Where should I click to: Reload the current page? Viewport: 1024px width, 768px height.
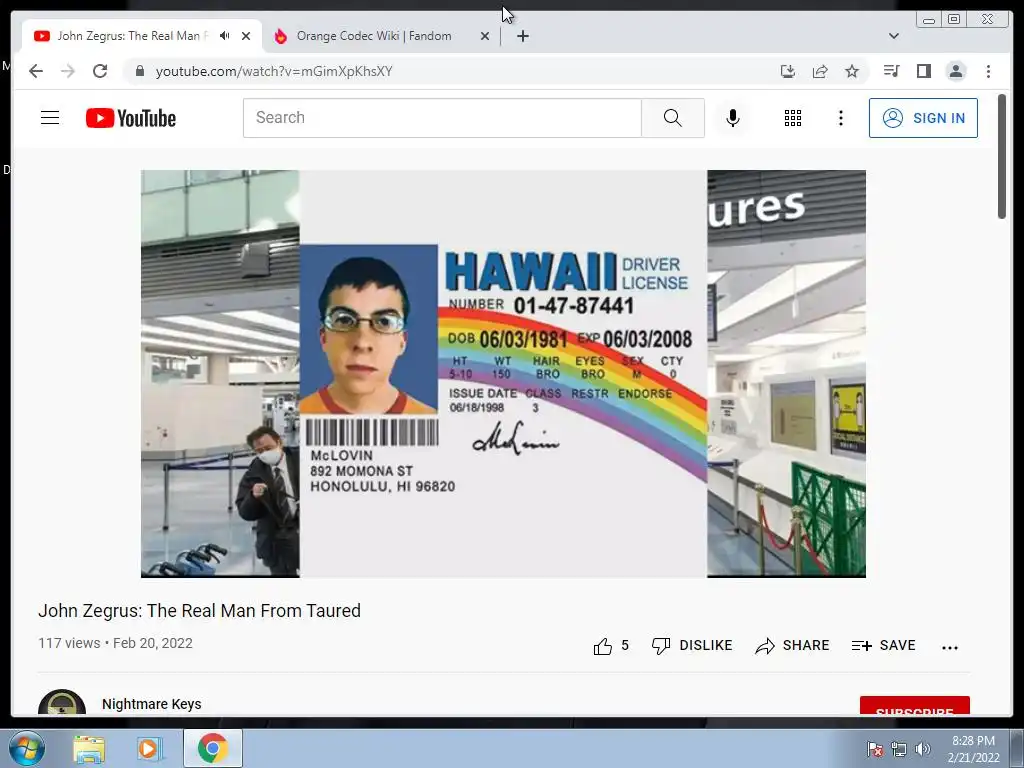pos(100,71)
